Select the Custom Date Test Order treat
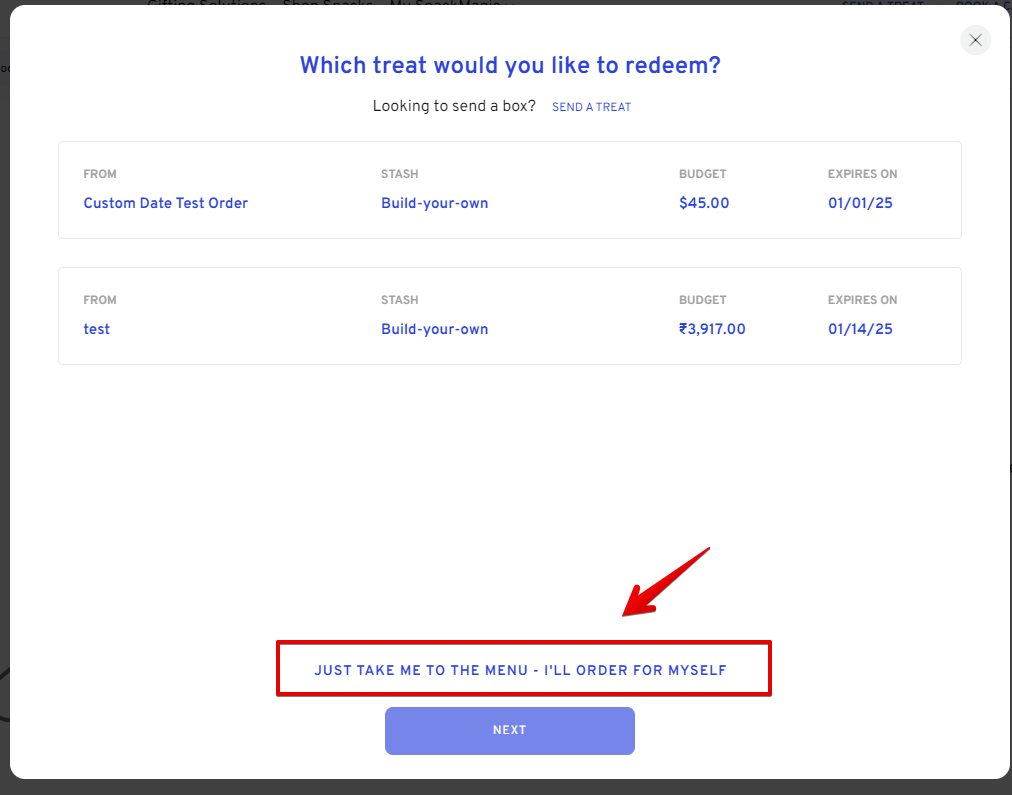This screenshot has width=1012, height=795. [165, 203]
